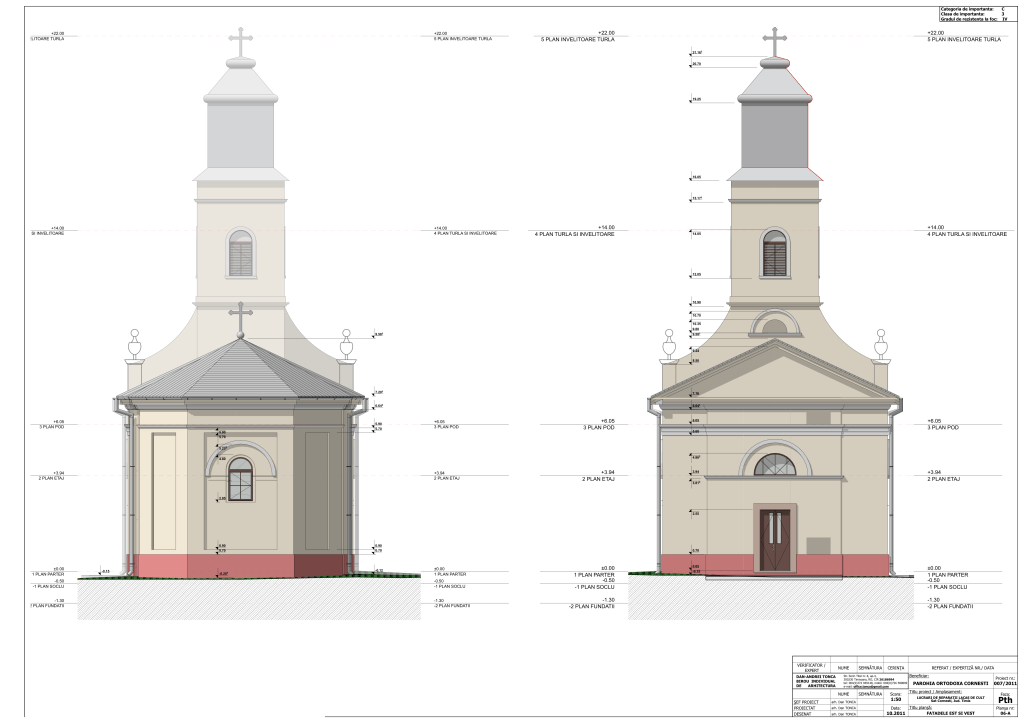
Task: Click the shuttered tower window on left elevation
Action: 240,252
